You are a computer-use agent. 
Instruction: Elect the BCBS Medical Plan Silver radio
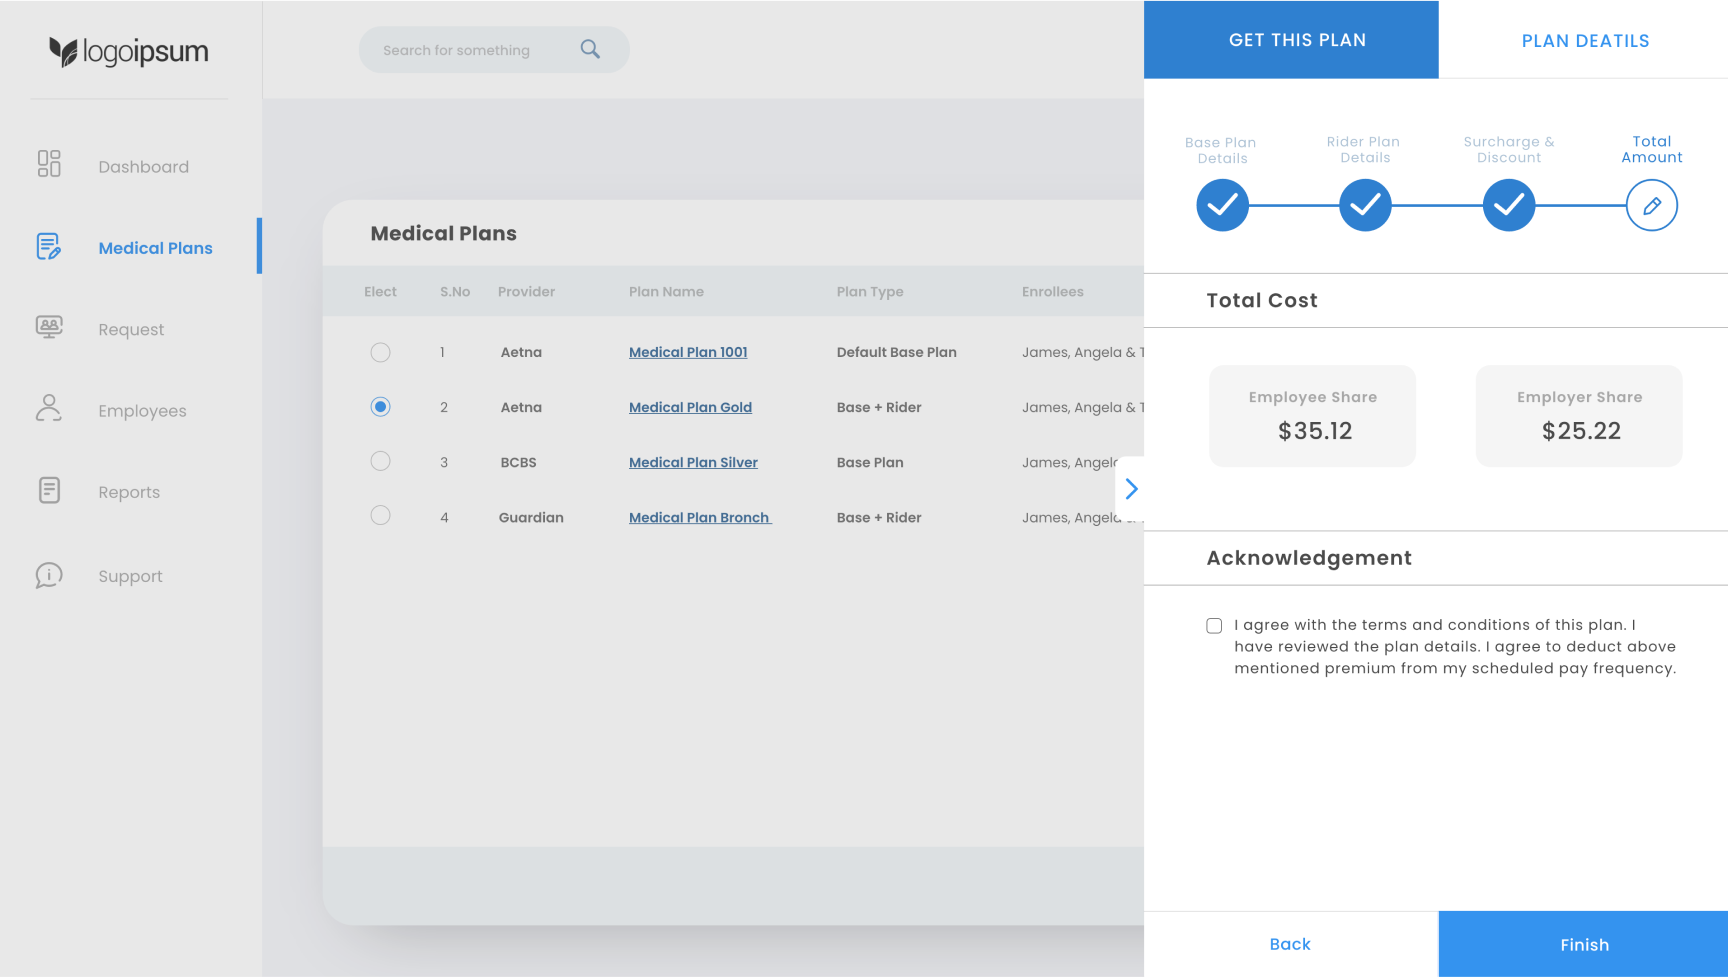click(x=380, y=461)
